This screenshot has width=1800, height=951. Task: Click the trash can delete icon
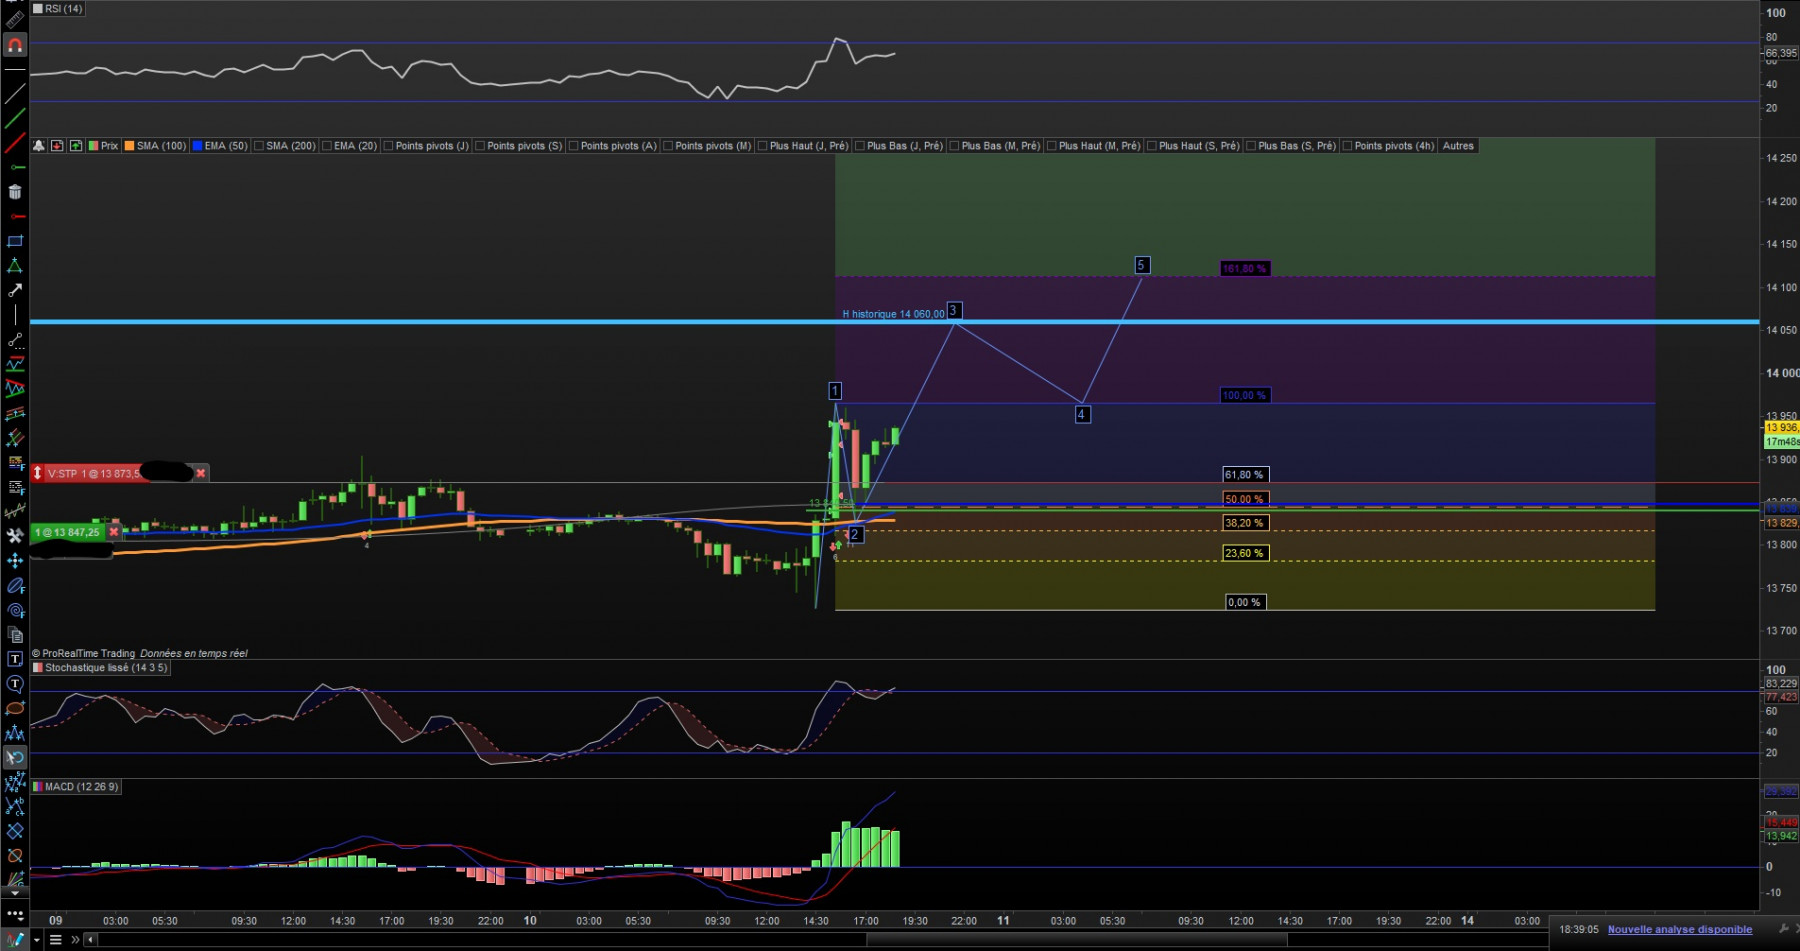(15, 192)
